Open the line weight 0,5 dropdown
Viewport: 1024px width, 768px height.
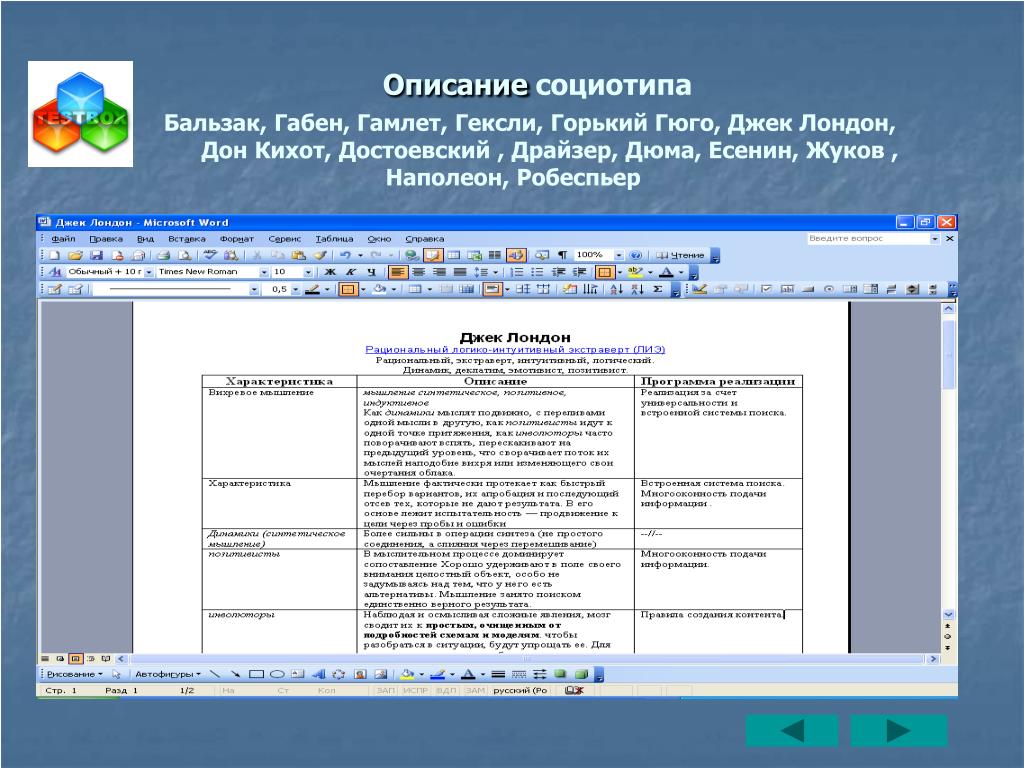tap(296, 289)
